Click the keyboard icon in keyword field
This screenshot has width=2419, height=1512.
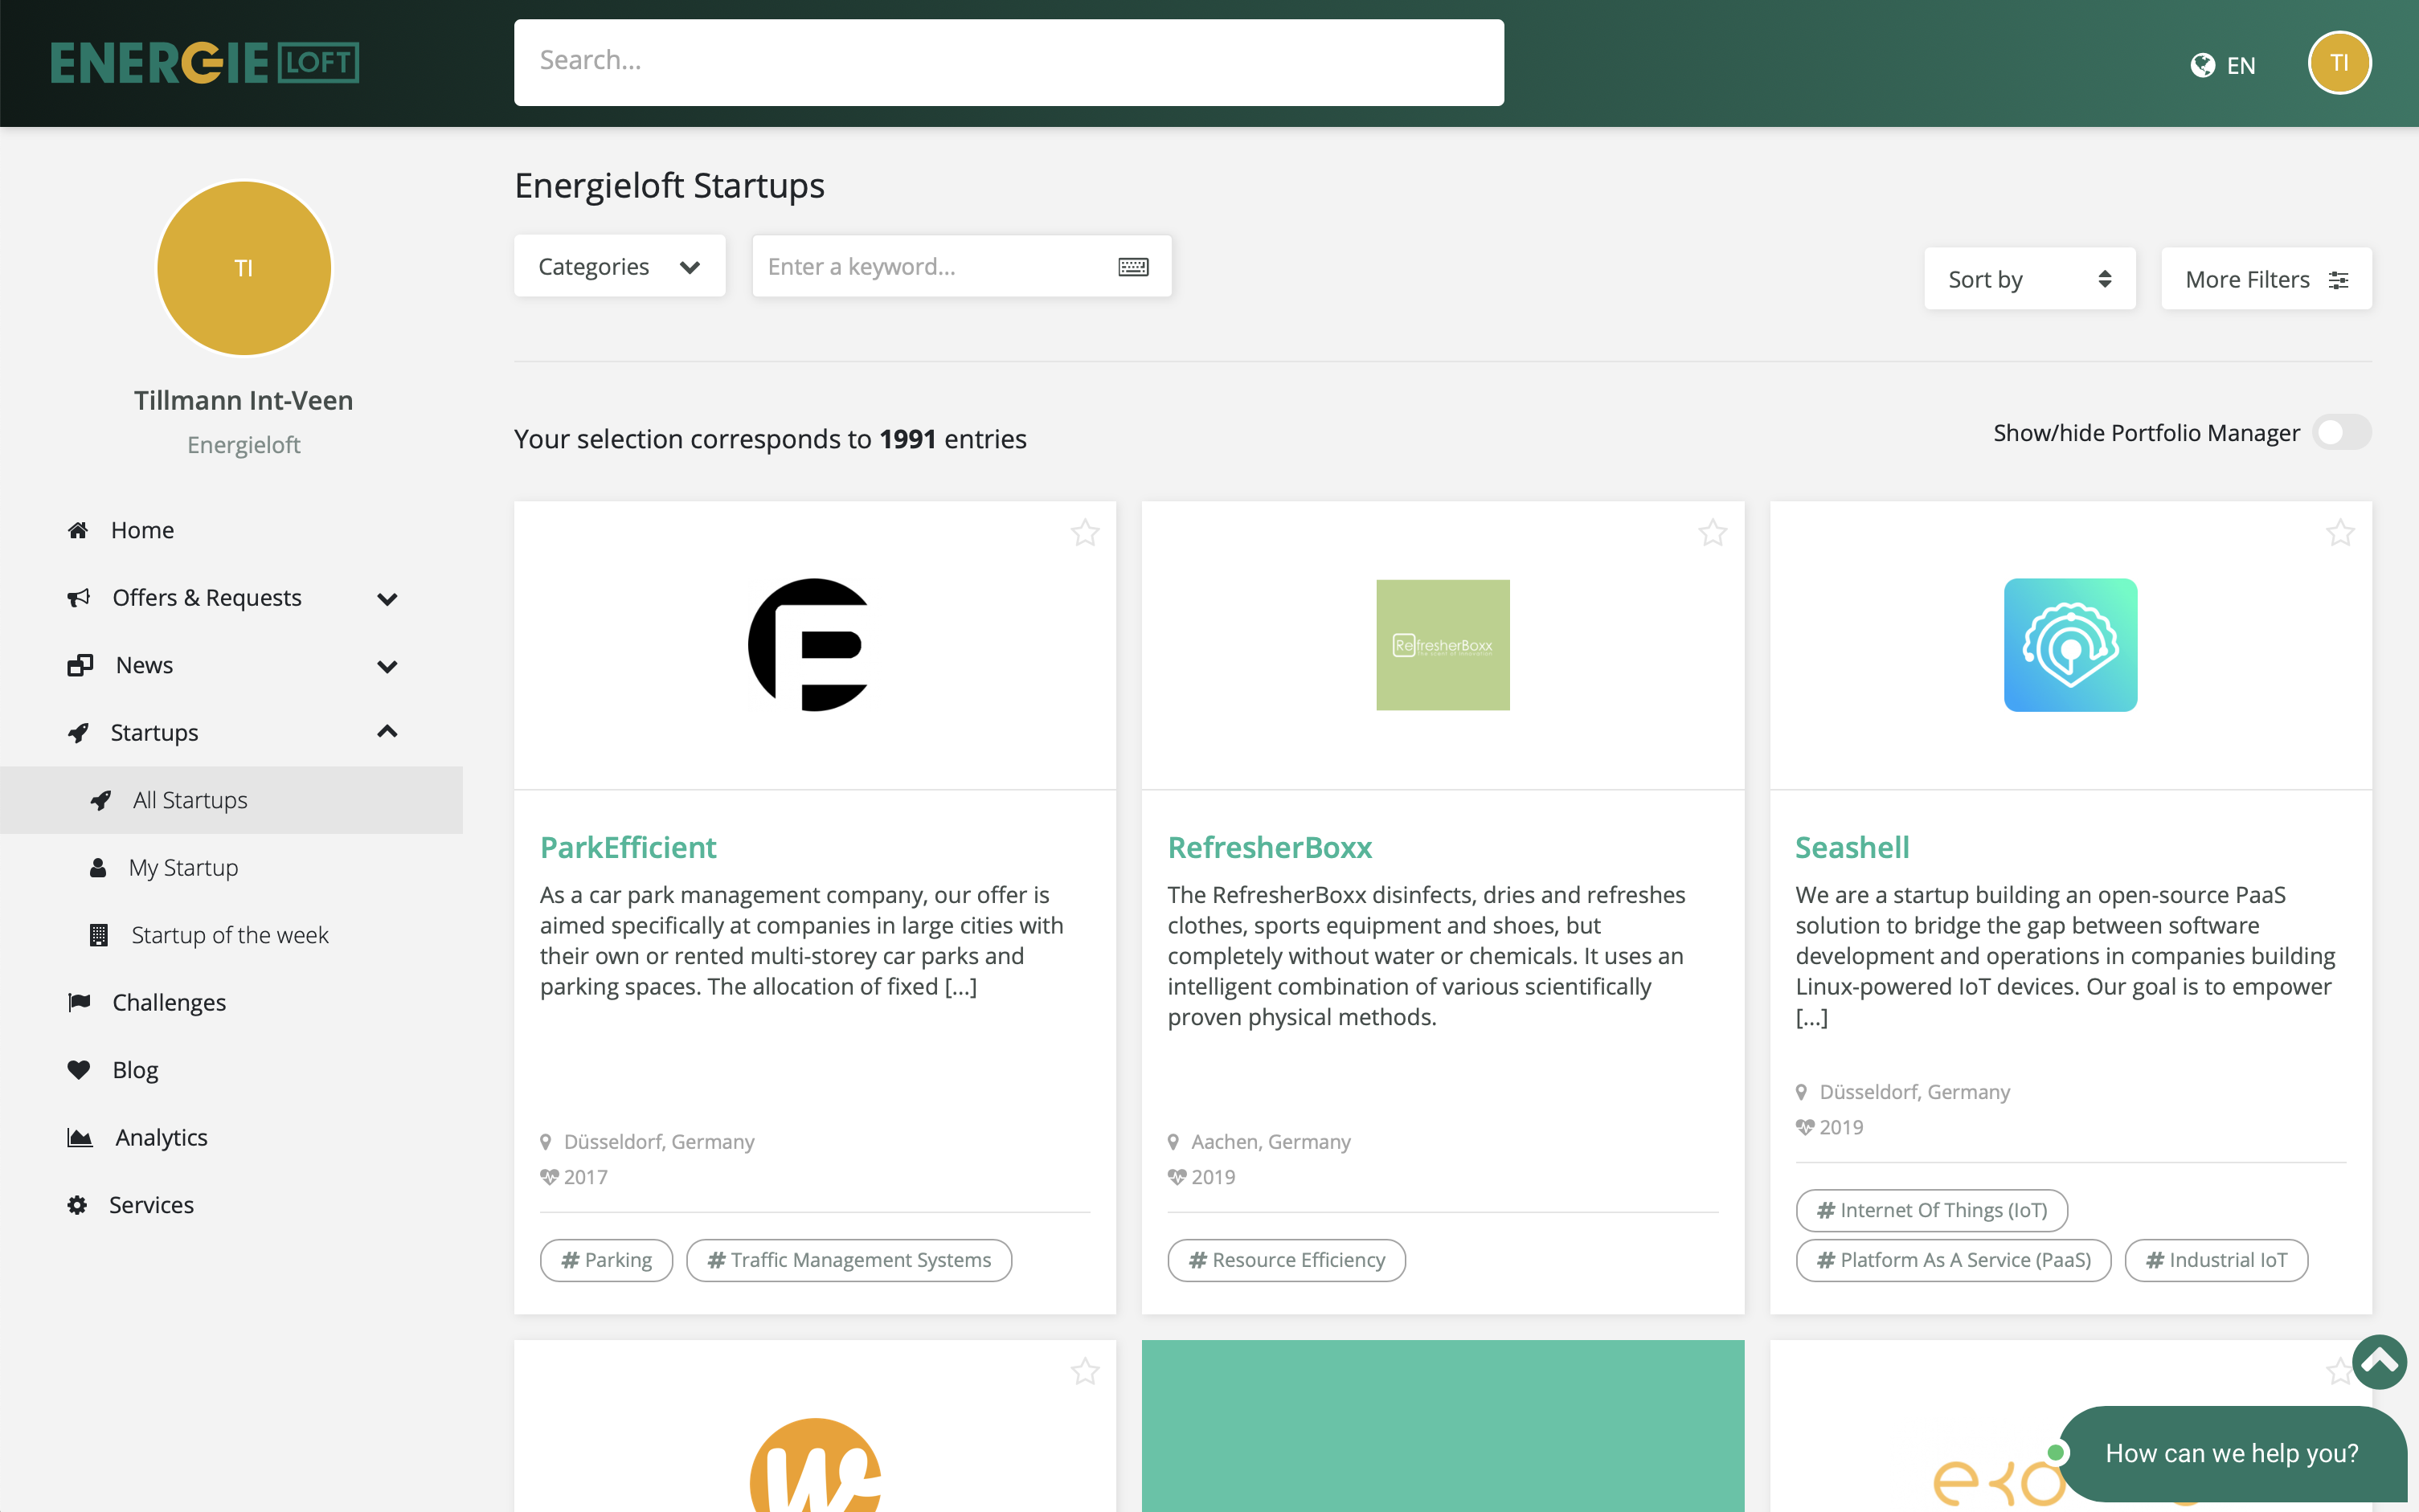[1132, 266]
